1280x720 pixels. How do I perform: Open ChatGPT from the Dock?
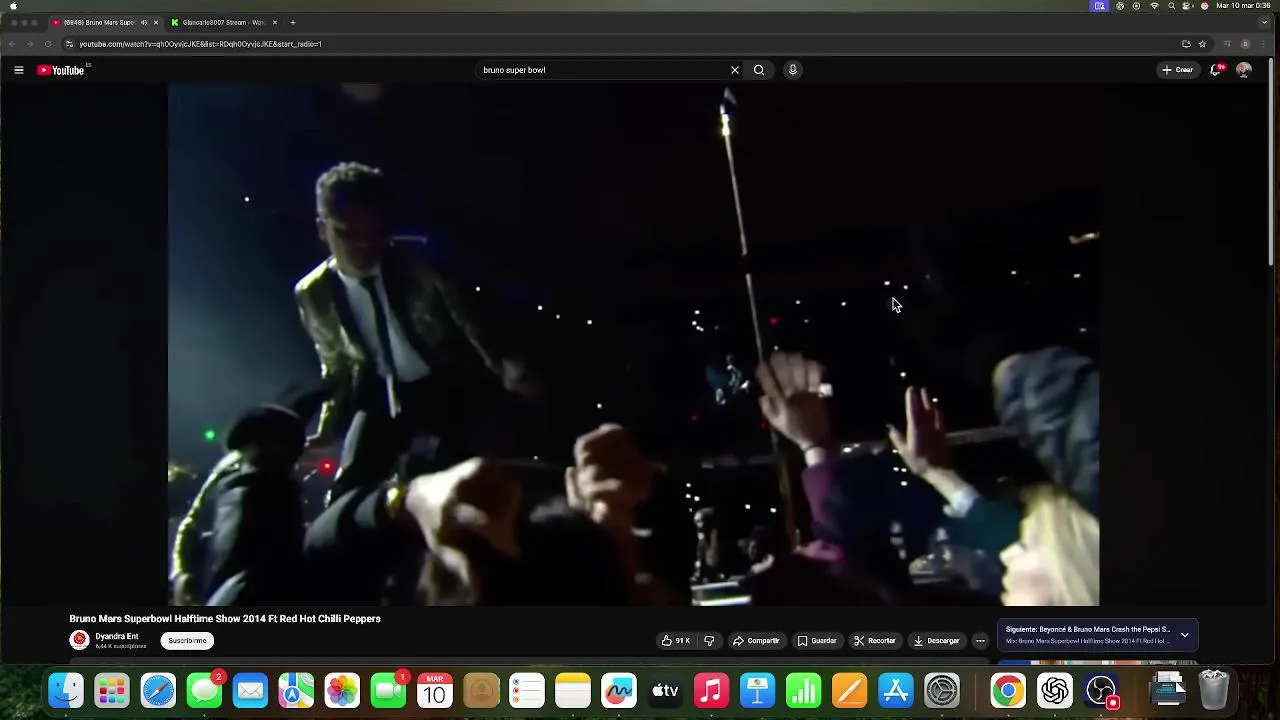pyautogui.click(x=1054, y=690)
